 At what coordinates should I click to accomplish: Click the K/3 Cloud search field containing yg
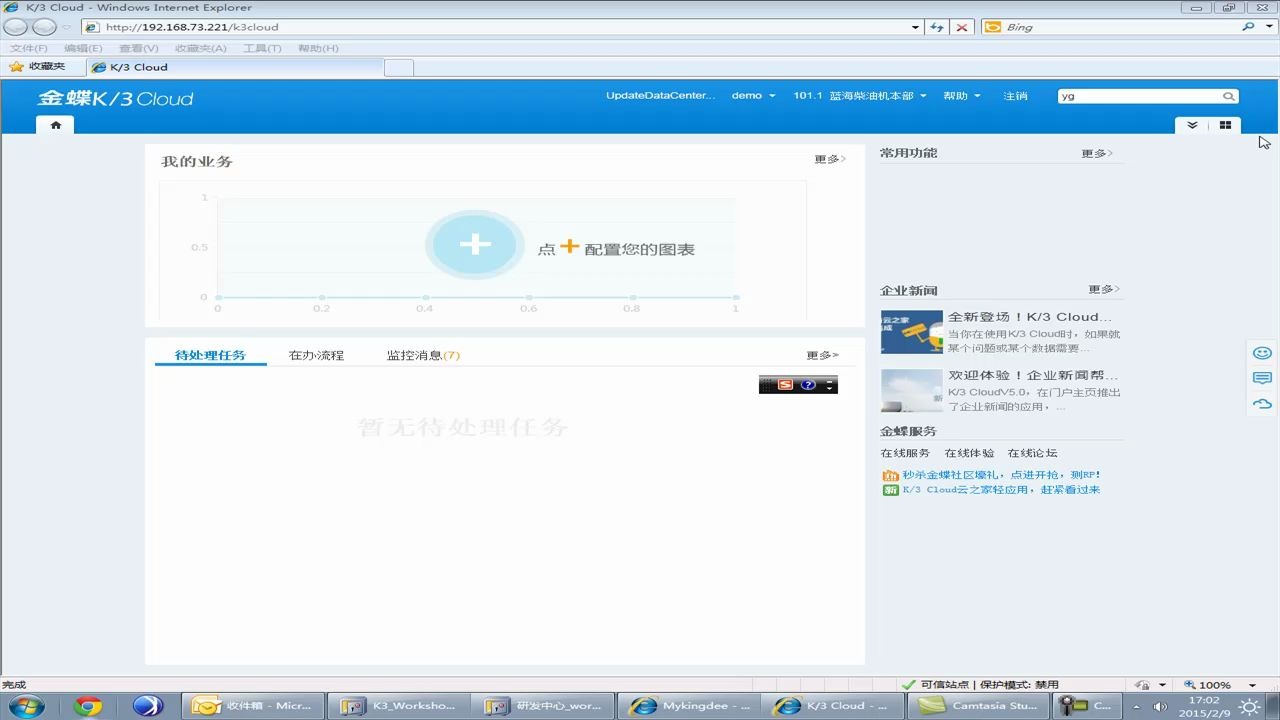click(1139, 96)
